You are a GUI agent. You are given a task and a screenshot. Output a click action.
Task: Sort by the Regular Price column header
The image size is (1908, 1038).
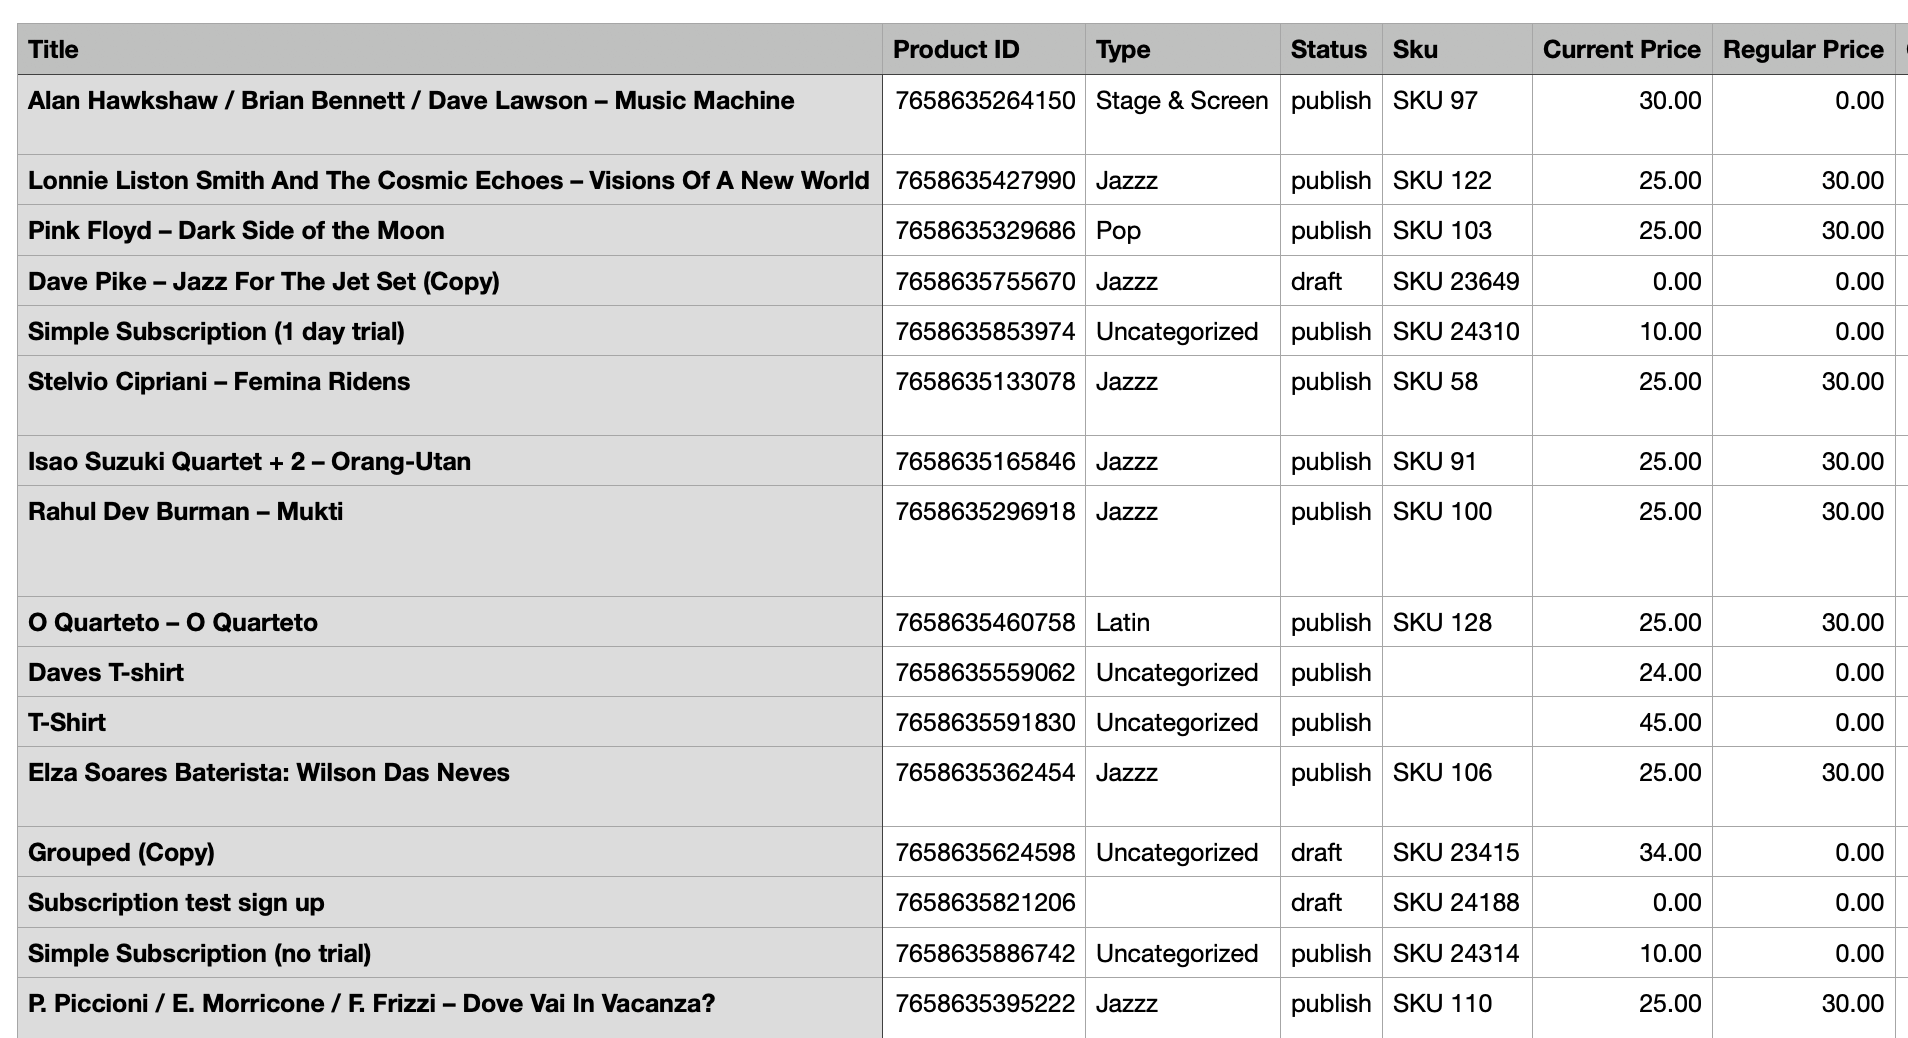click(x=1802, y=48)
